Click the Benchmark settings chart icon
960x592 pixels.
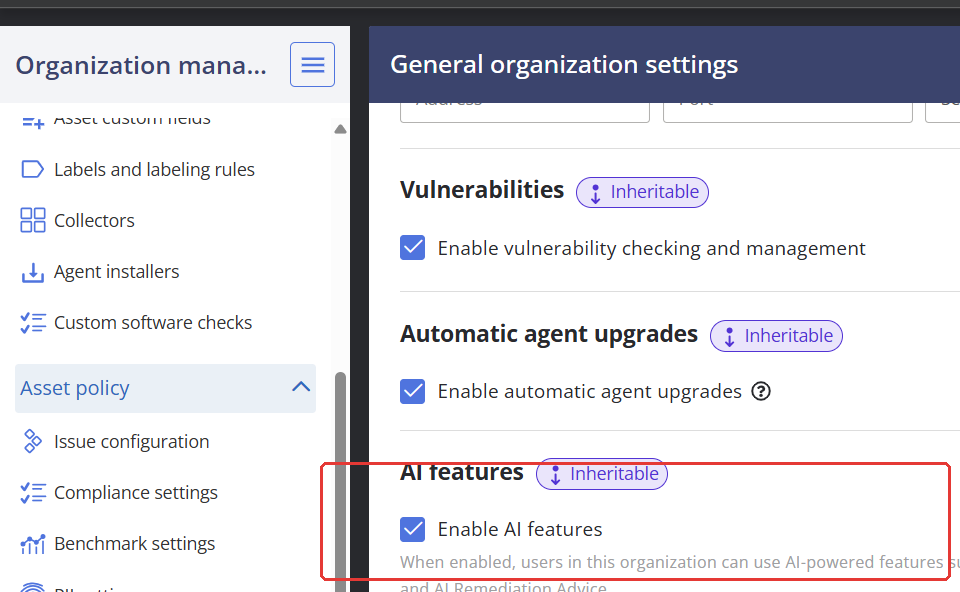tap(33, 544)
